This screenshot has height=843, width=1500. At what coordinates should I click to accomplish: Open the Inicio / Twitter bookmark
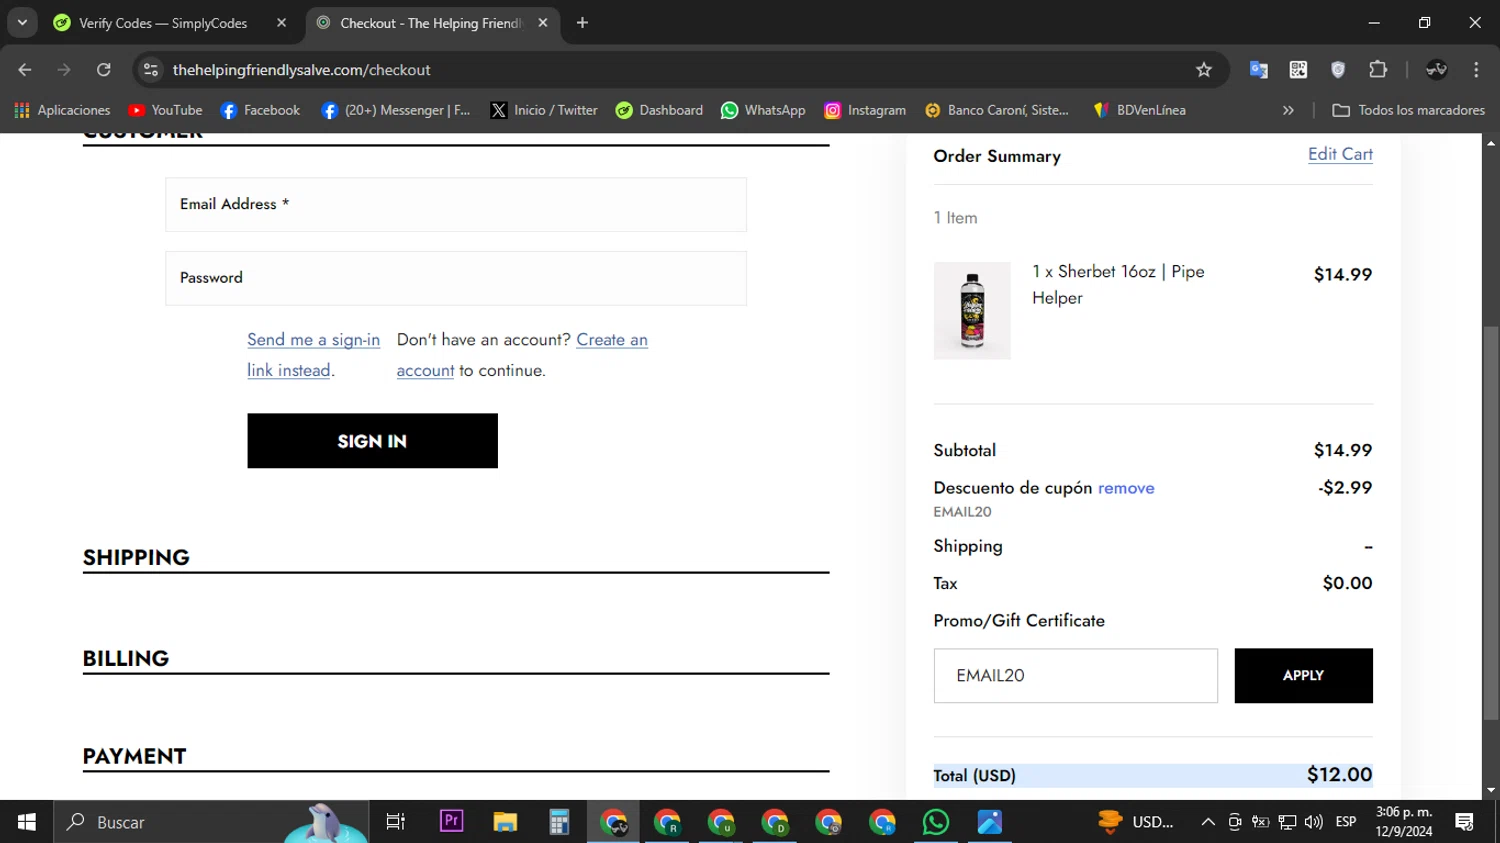(x=544, y=110)
